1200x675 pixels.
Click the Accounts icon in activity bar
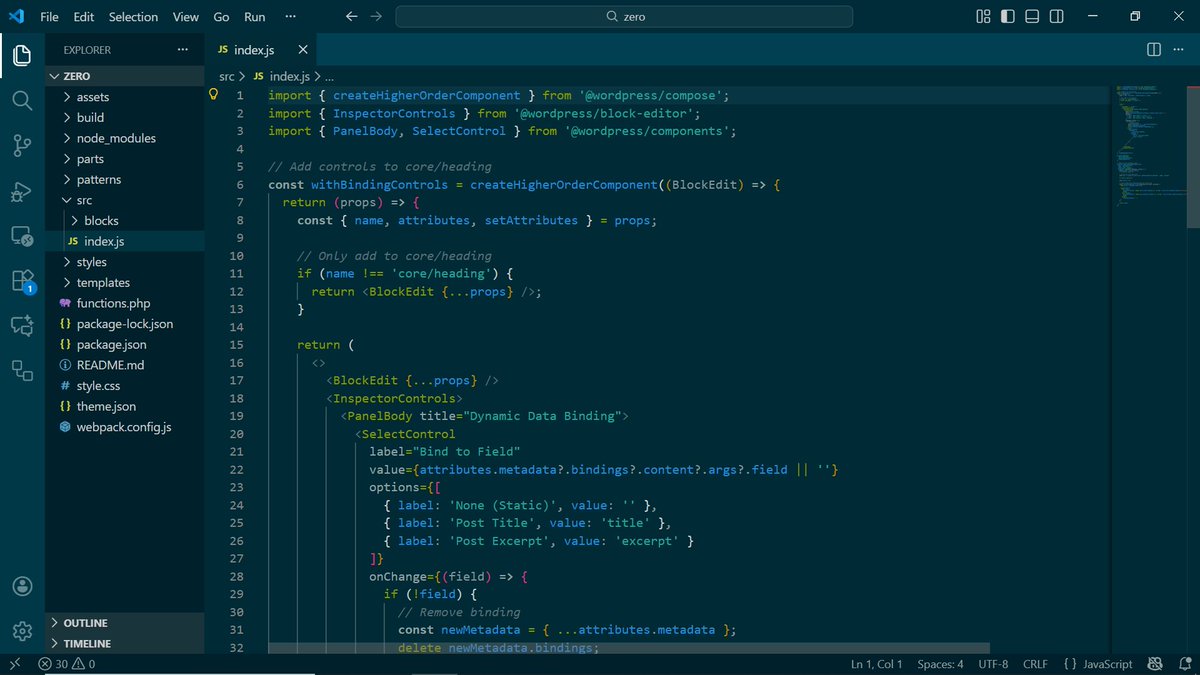[x=21, y=586]
